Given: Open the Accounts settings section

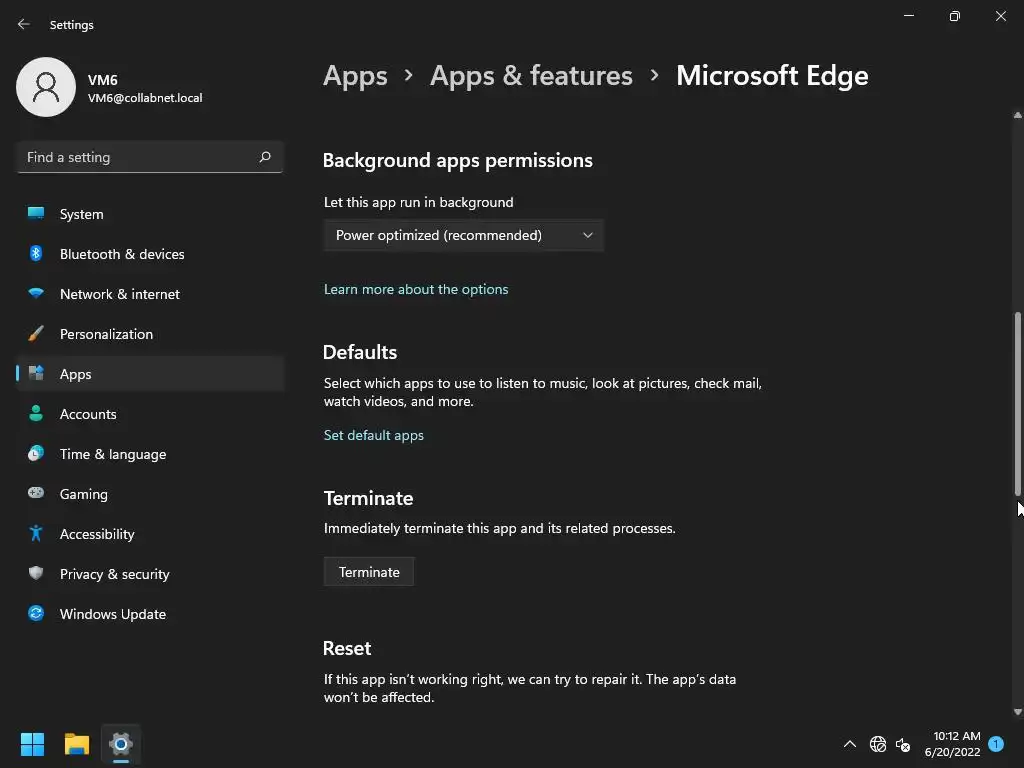Looking at the screenshot, I should click(x=88, y=414).
